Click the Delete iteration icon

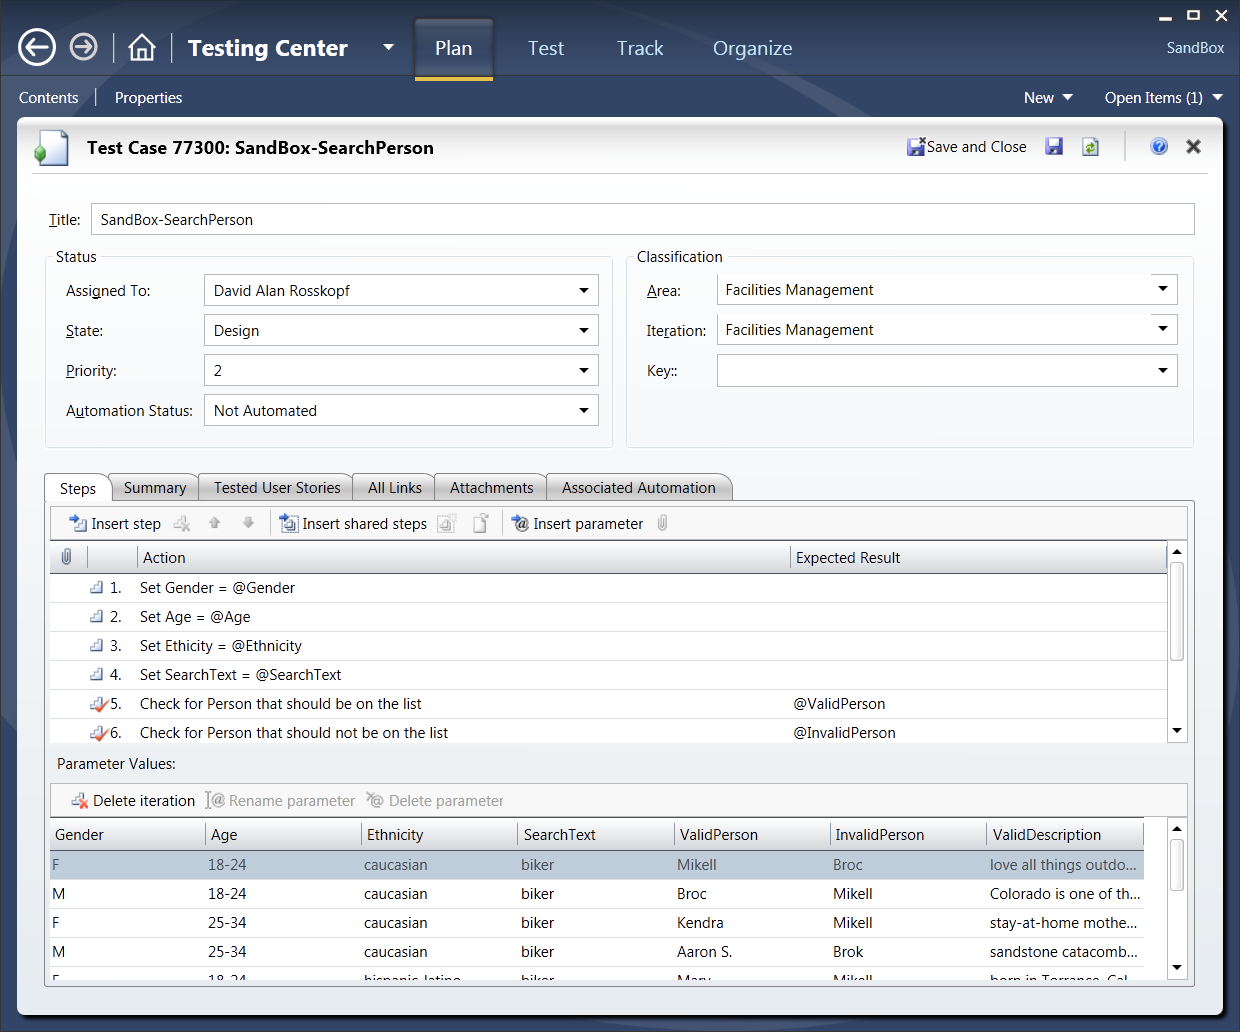pyautogui.click(x=78, y=800)
